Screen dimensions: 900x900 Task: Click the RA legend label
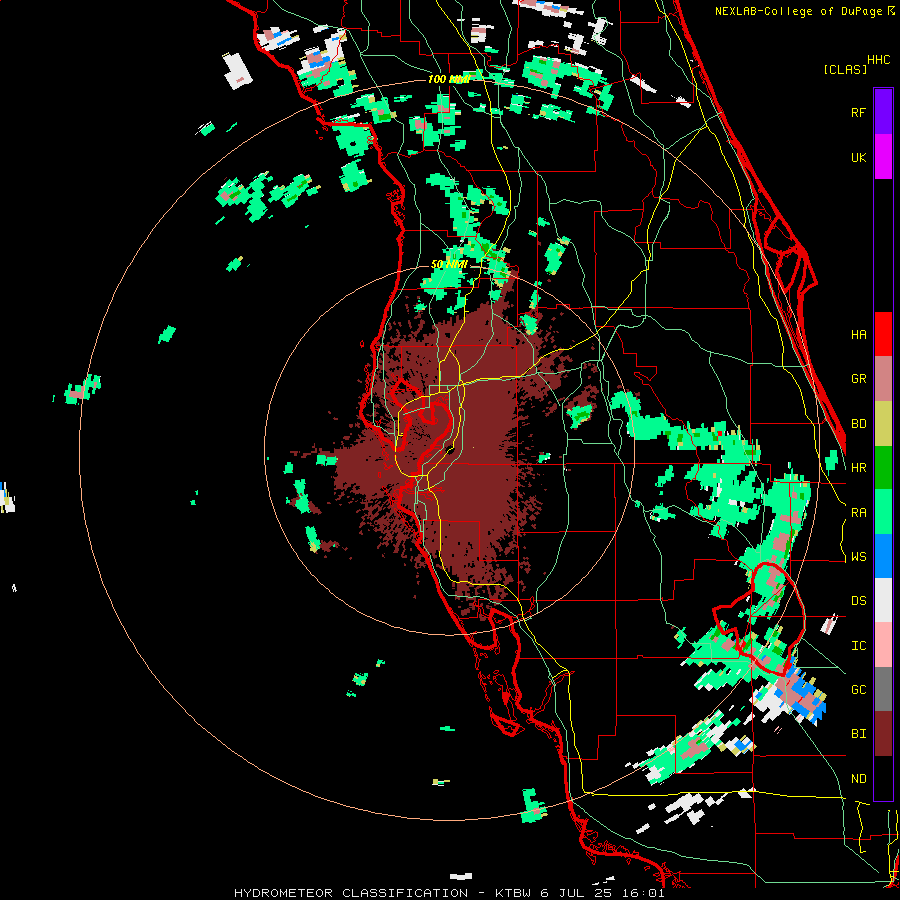pos(858,513)
